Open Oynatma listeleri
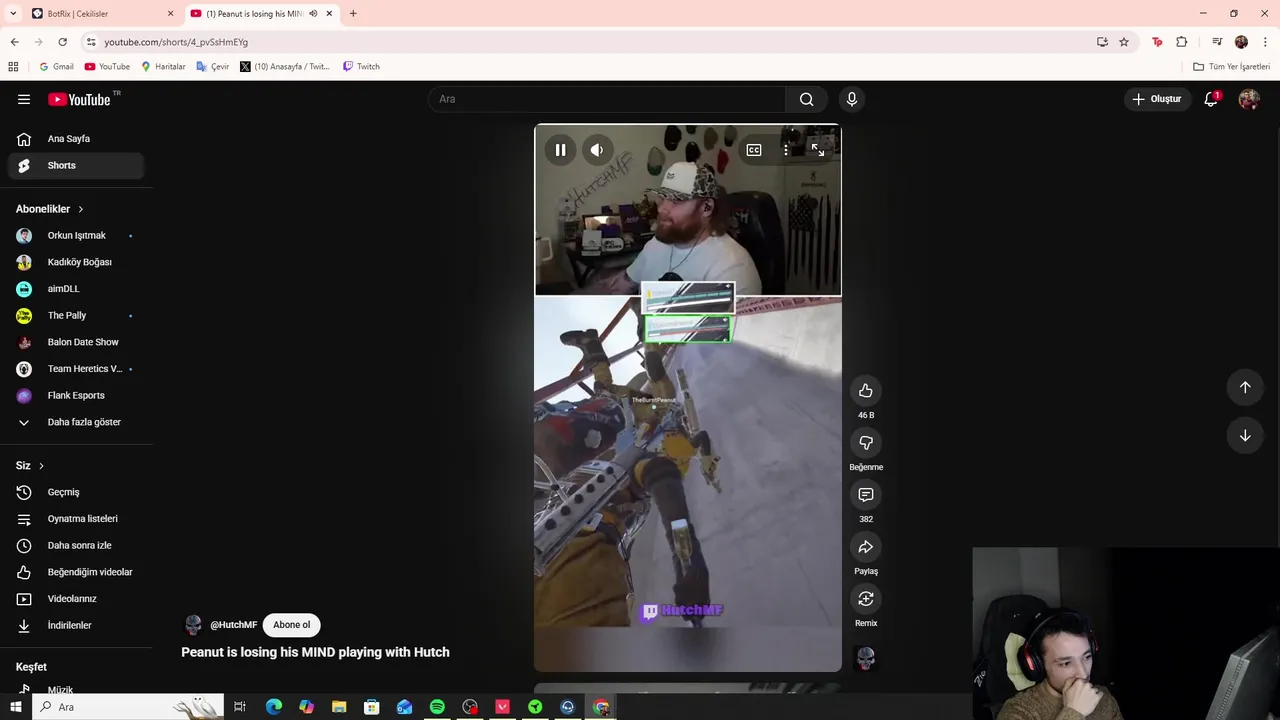 [x=76, y=519]
